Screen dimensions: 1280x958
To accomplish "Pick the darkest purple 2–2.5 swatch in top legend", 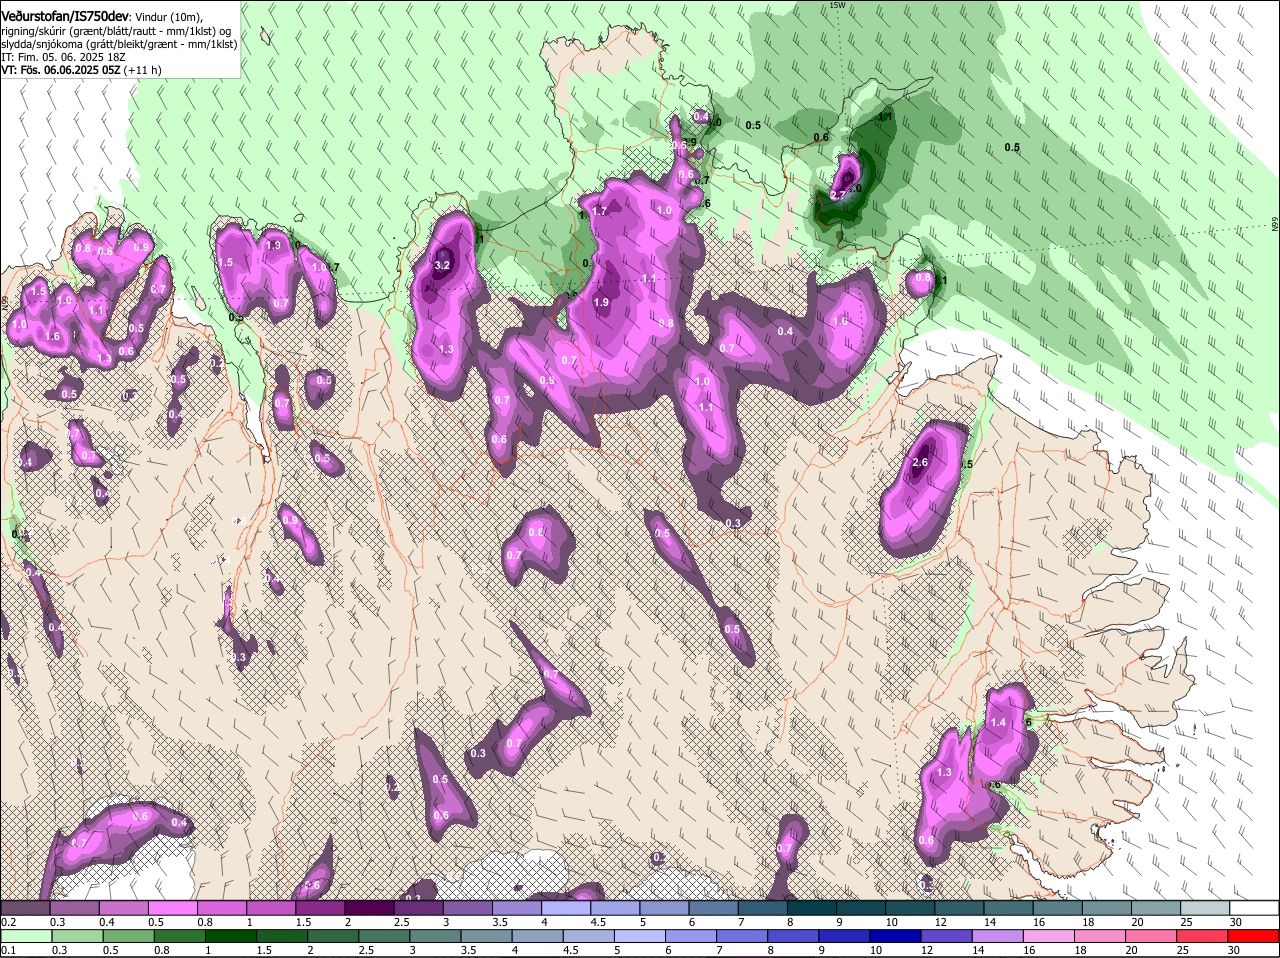I will click(x=369, y=908).
